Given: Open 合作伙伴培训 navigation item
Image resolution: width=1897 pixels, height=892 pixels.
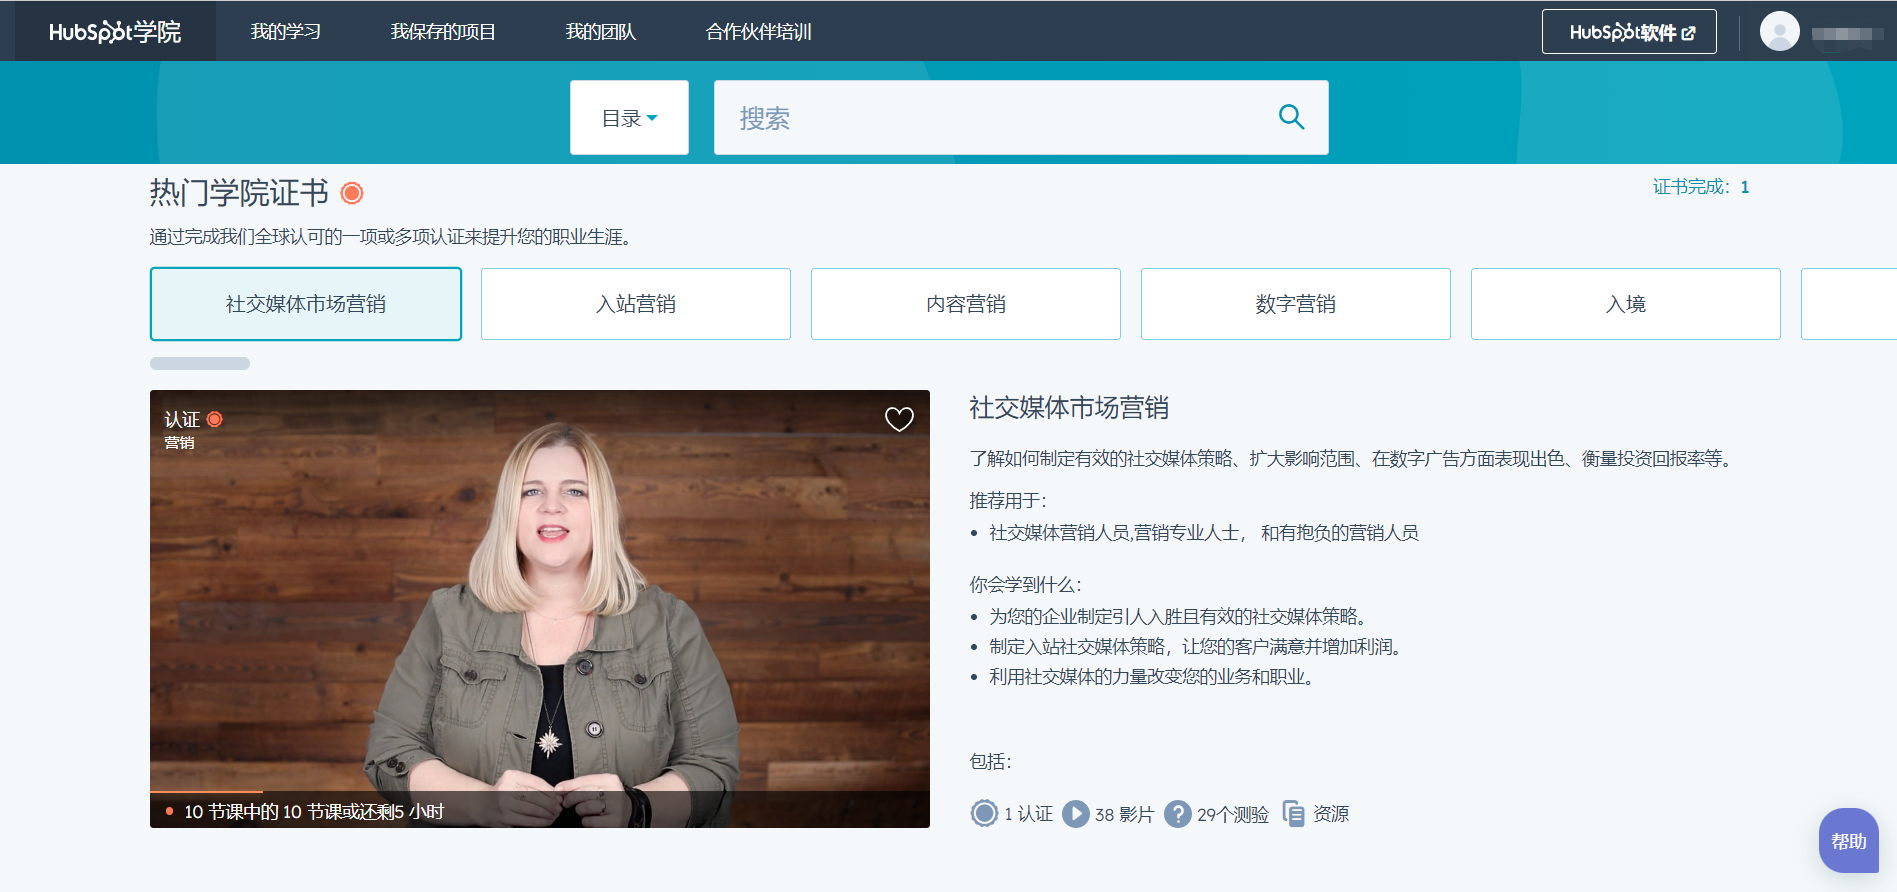Looking at the screenshot, I should (x=758, y=32).
